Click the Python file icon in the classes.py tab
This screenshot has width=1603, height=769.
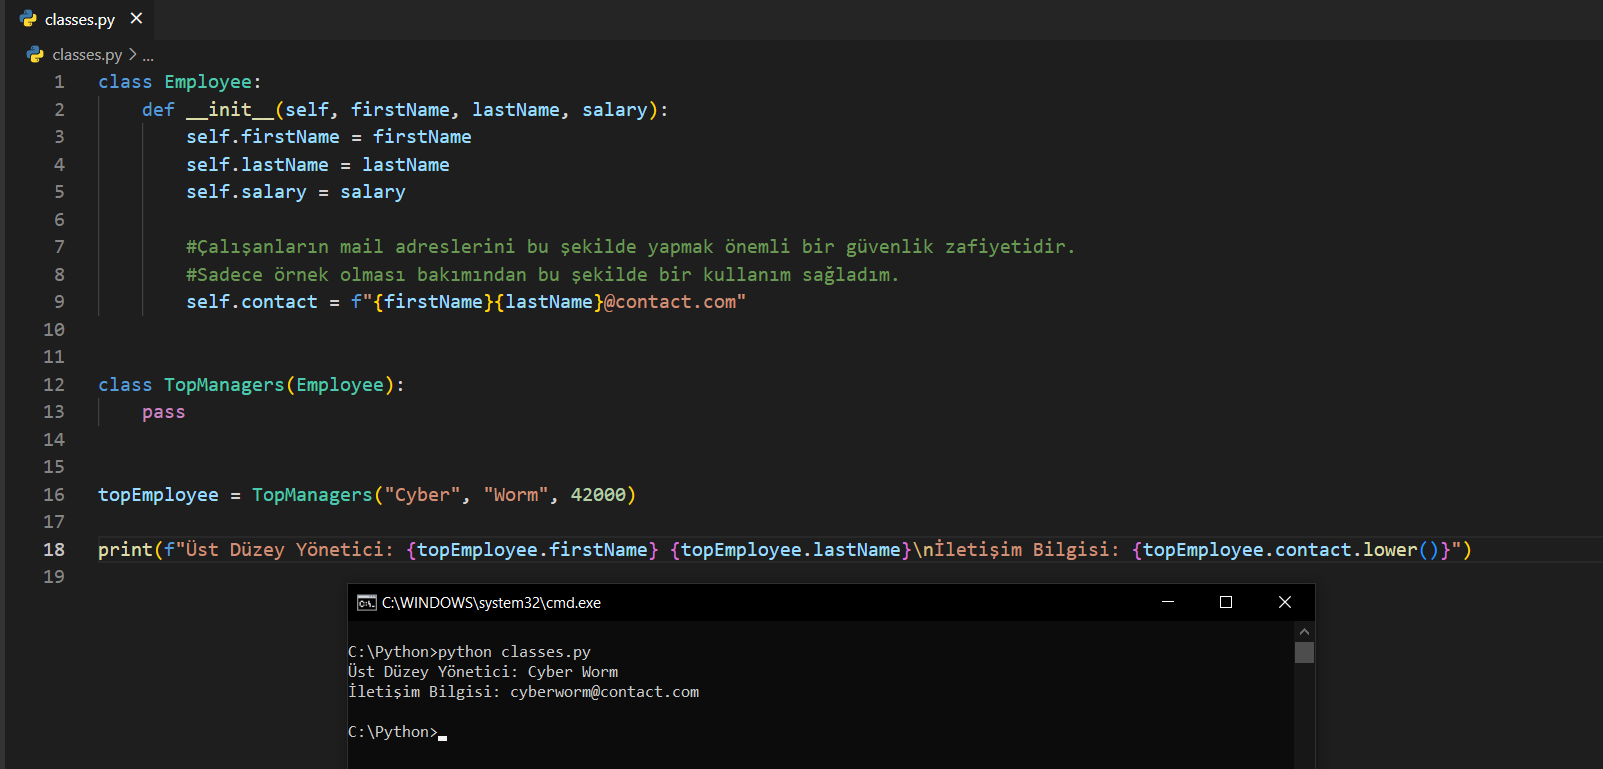click(x=28, y=19)
